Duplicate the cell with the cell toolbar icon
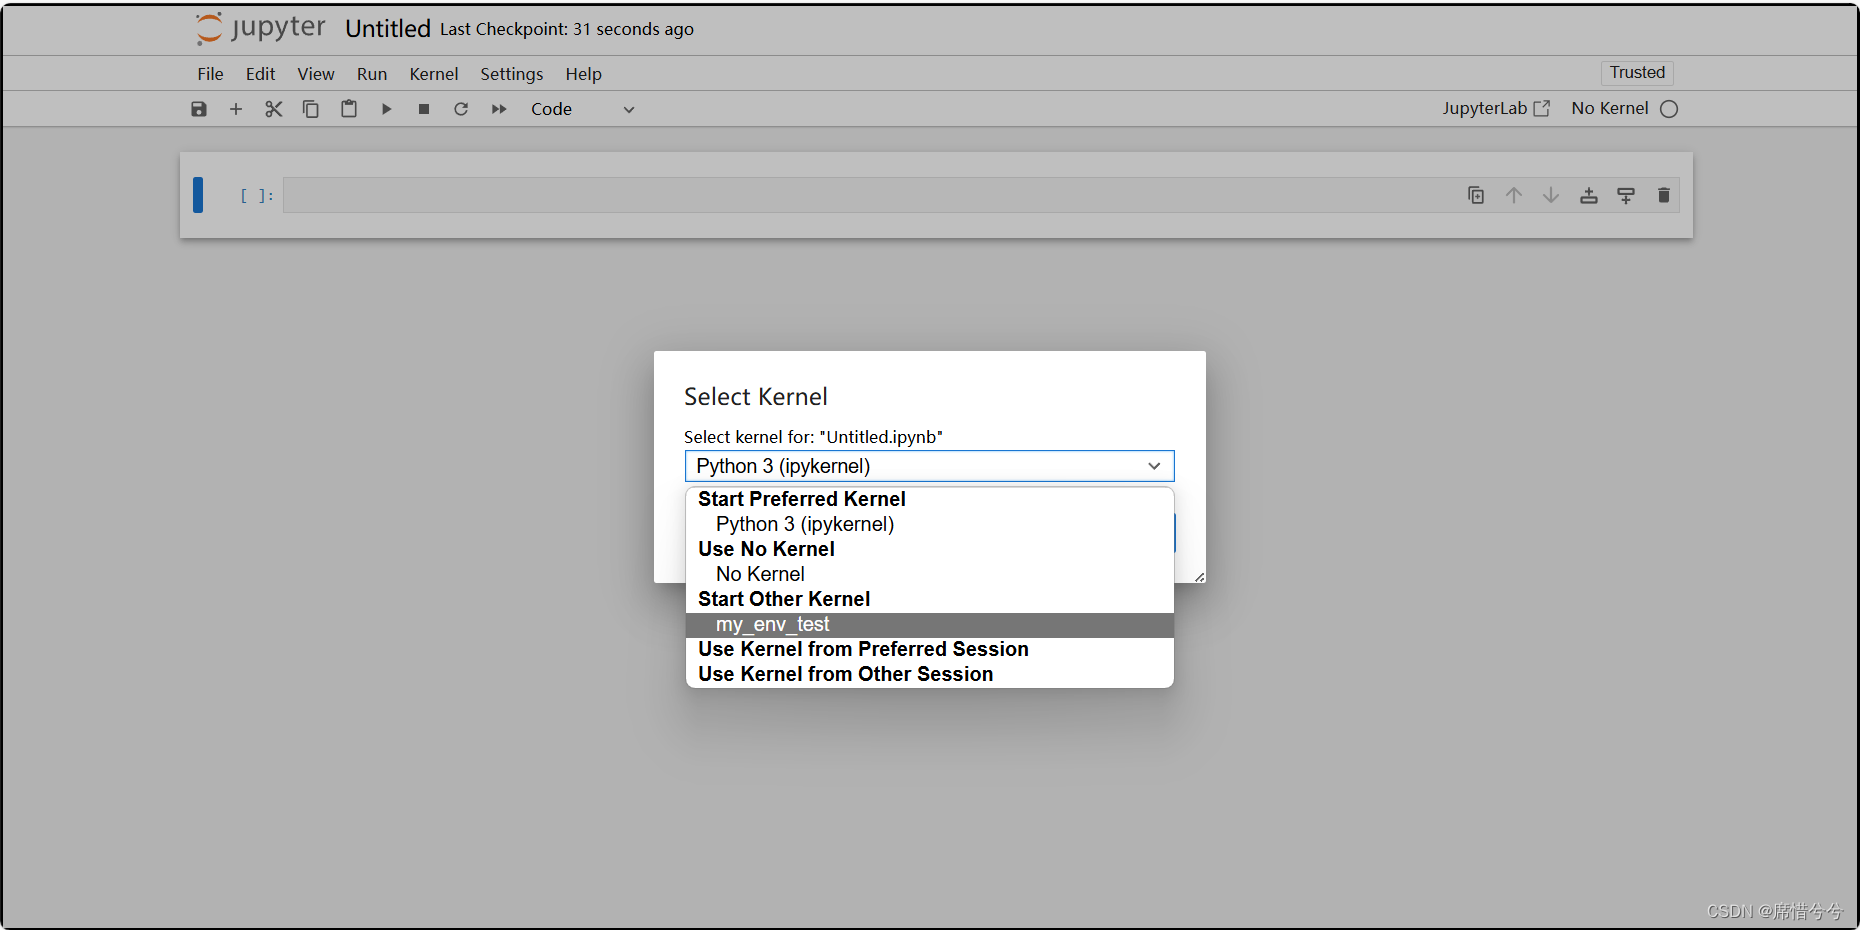The image size is (1860, 930). [1476, 195]
